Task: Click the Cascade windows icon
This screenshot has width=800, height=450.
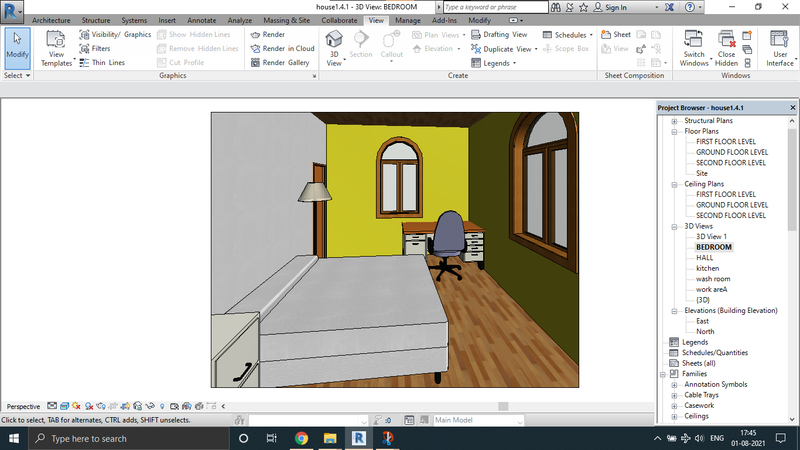Action: 747,49
